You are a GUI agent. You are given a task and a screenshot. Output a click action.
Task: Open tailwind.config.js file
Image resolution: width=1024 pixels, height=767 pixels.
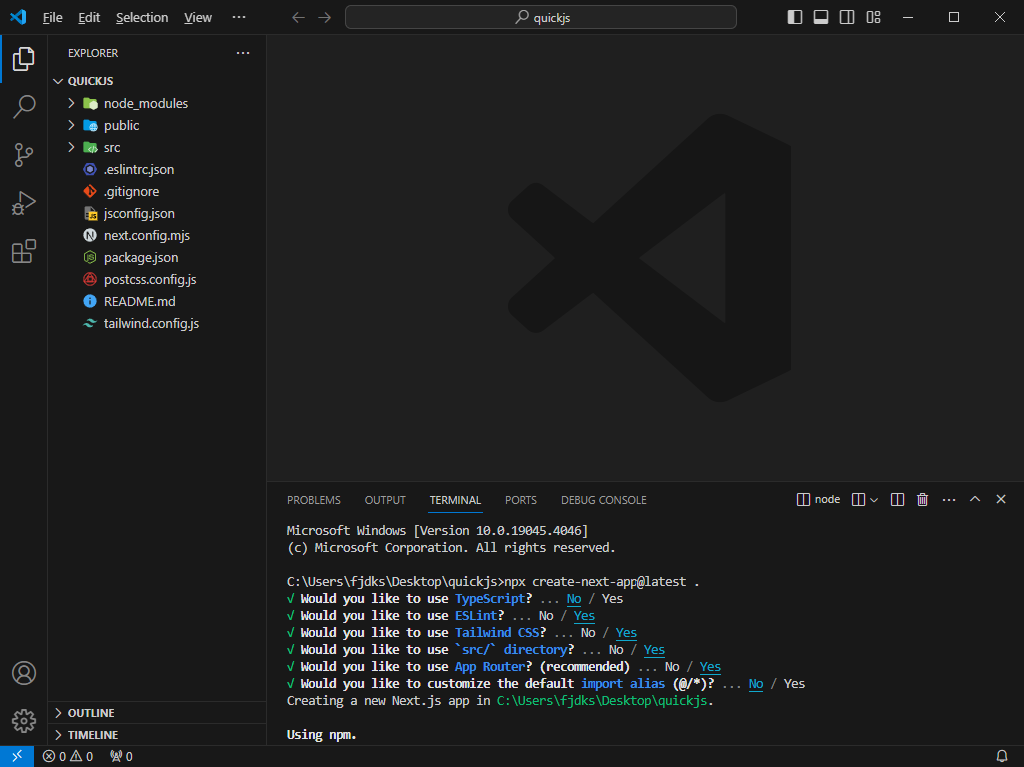(x=157, y=323)
